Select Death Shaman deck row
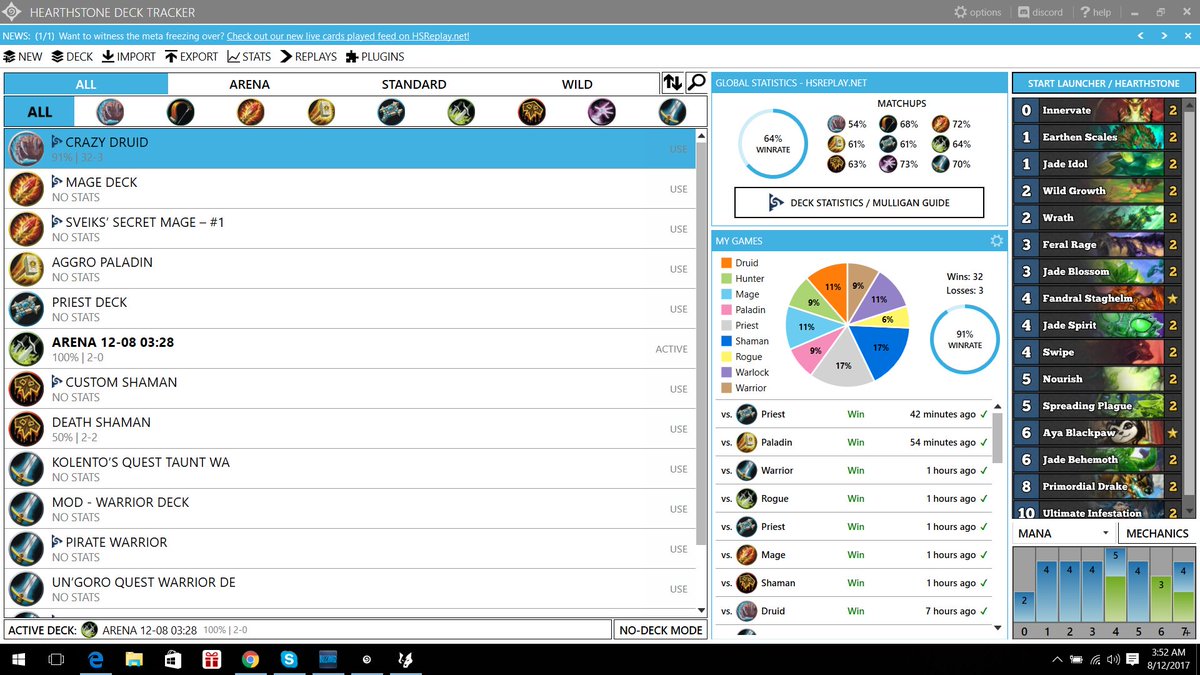Viewport: 1200px width, 675px height. [349, 429]
